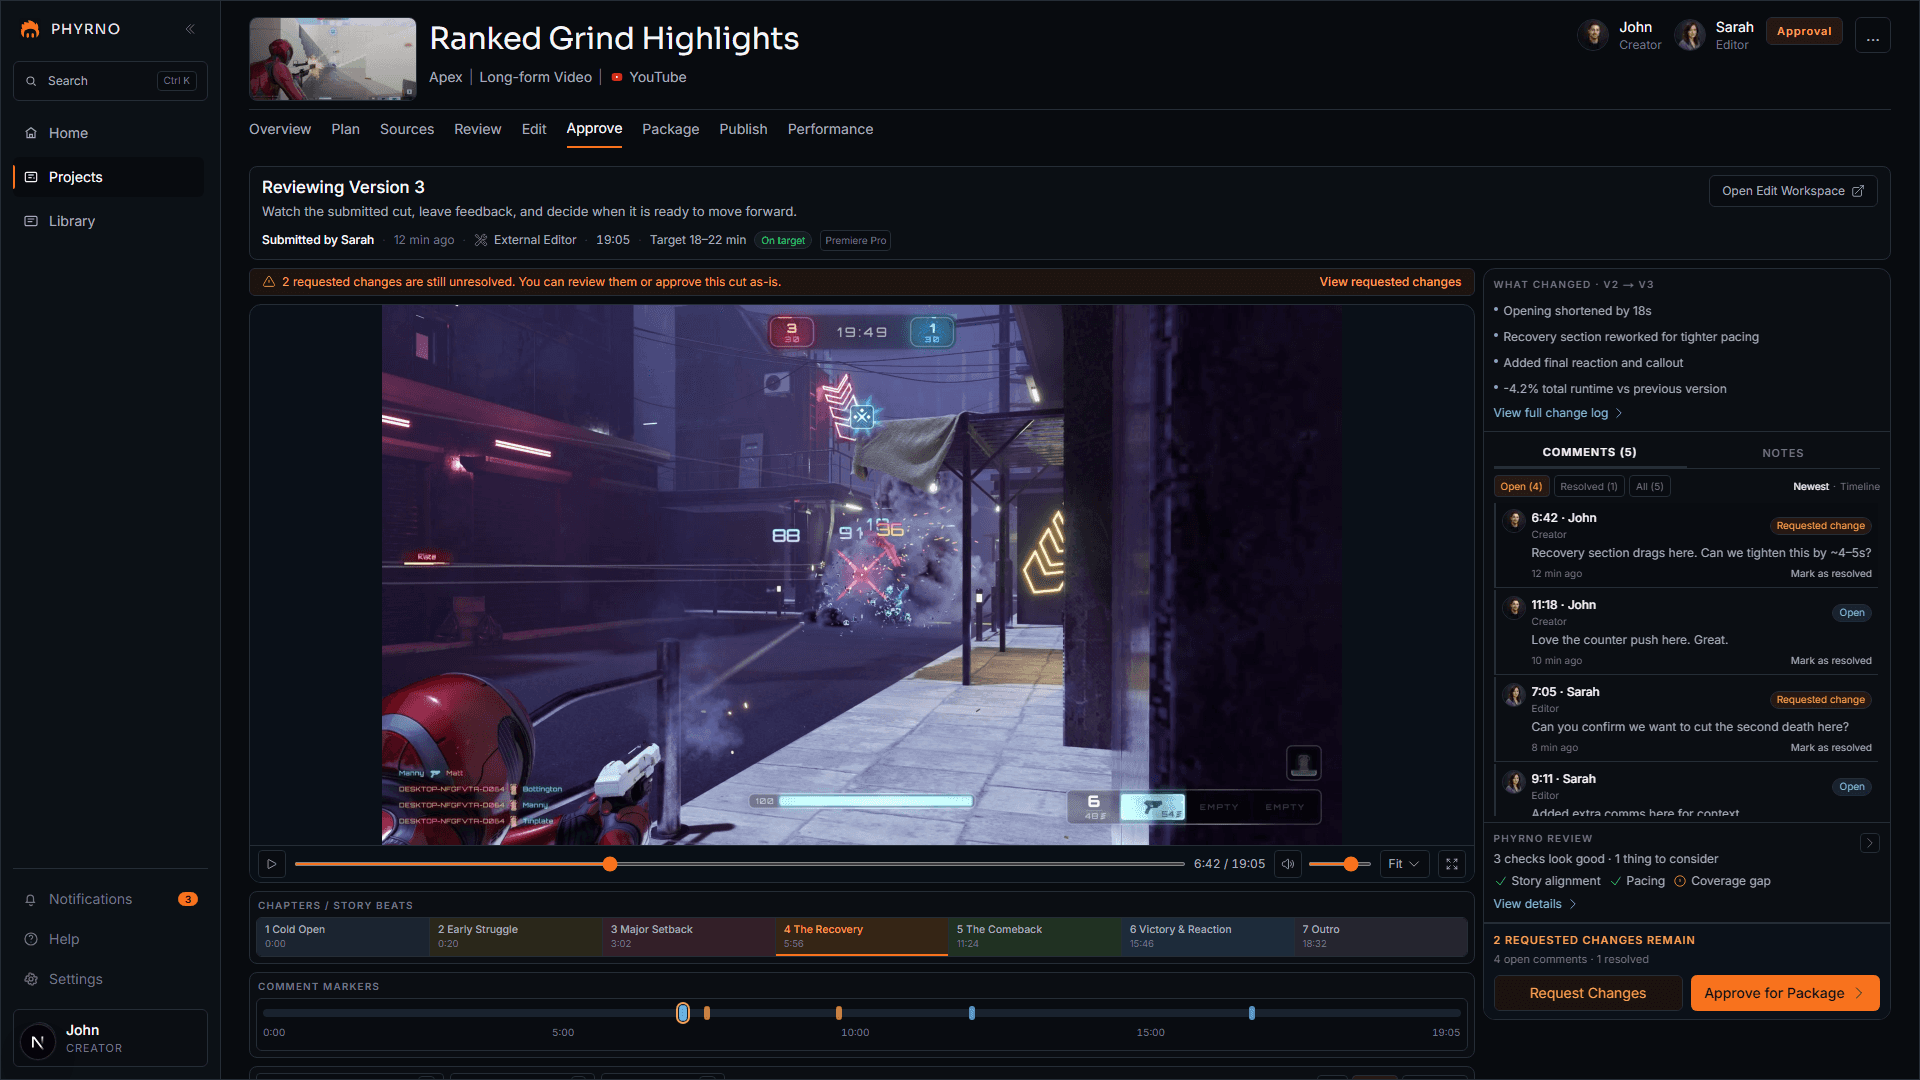The image size is (1920, 1080).
Task: Switch to the Review tab
Action: (478, 129)
